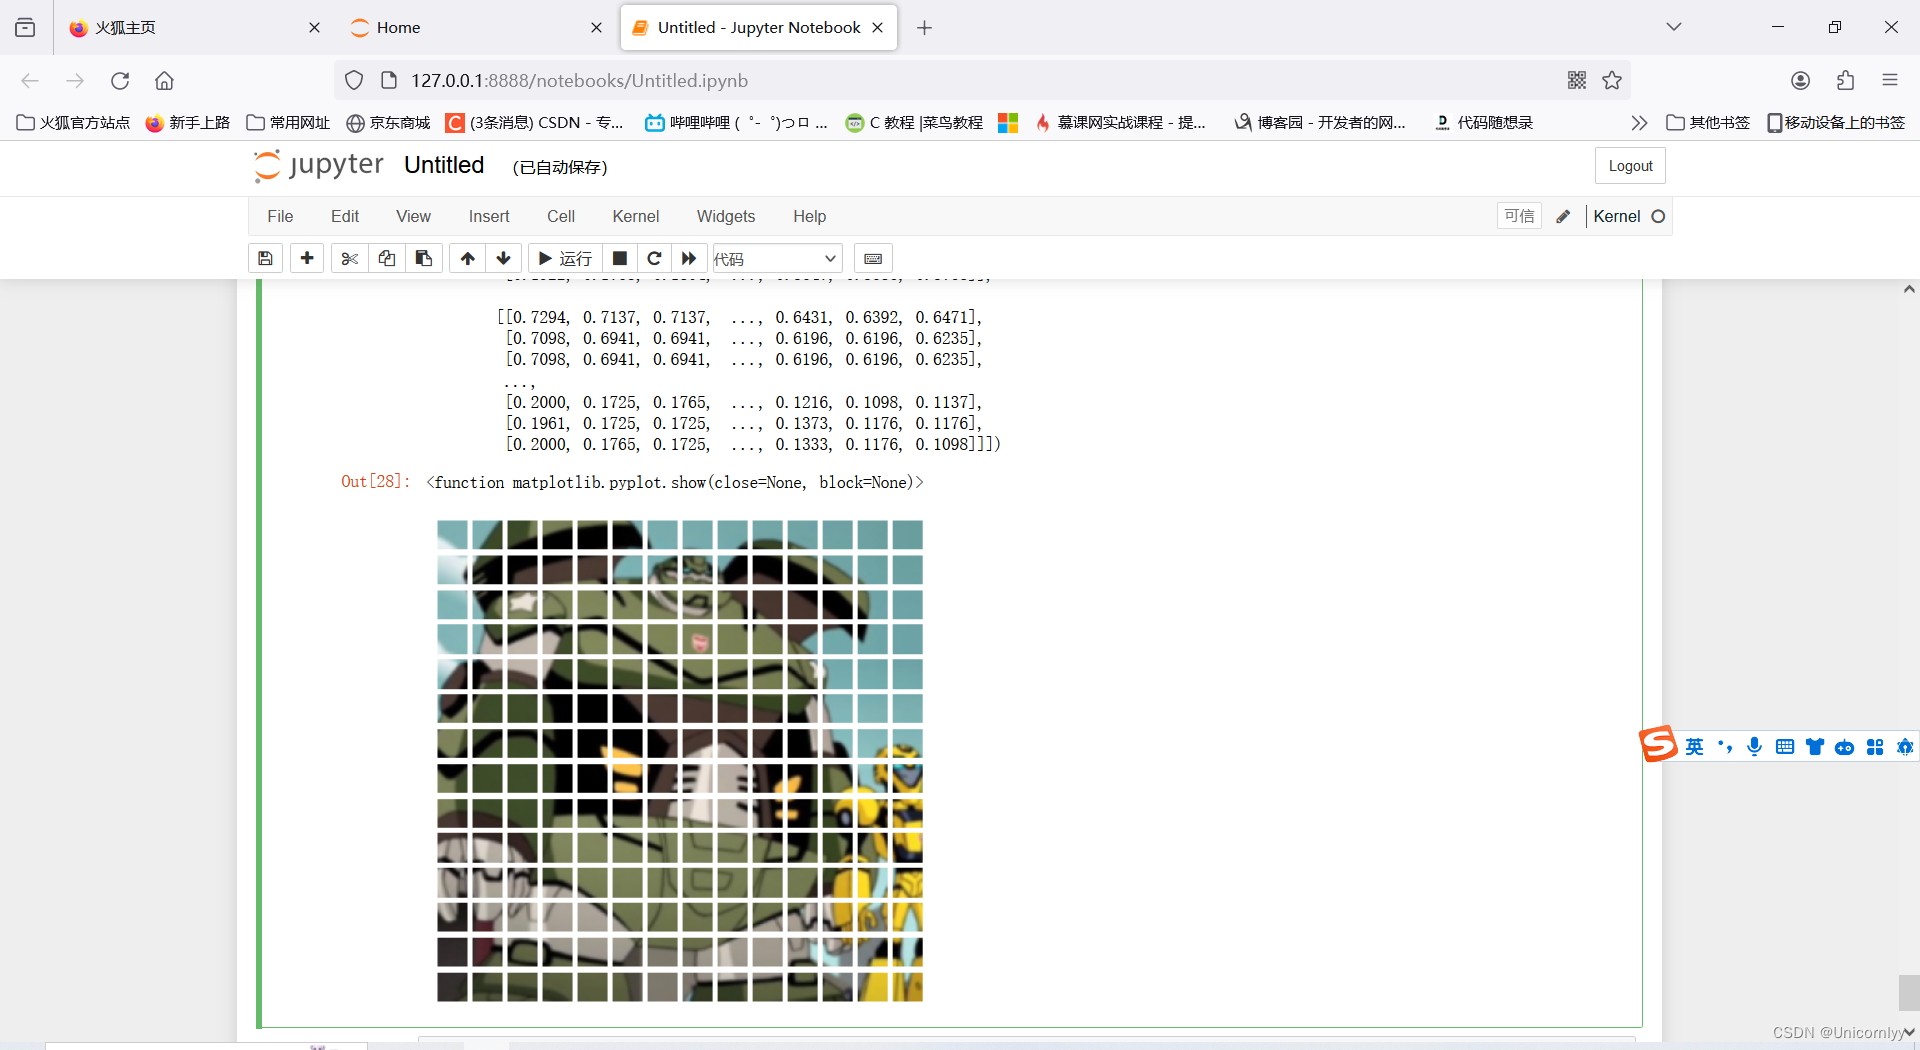Open the C 教程 菜鸟教程 bookmark
The image size is (1920, 1050).
pyautogui.click(x=914, y=122)
